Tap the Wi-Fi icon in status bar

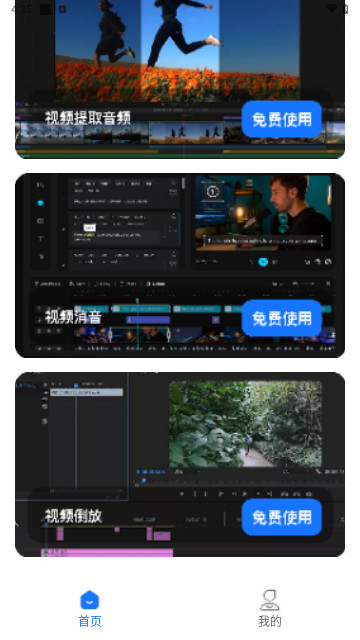point(332,9)
